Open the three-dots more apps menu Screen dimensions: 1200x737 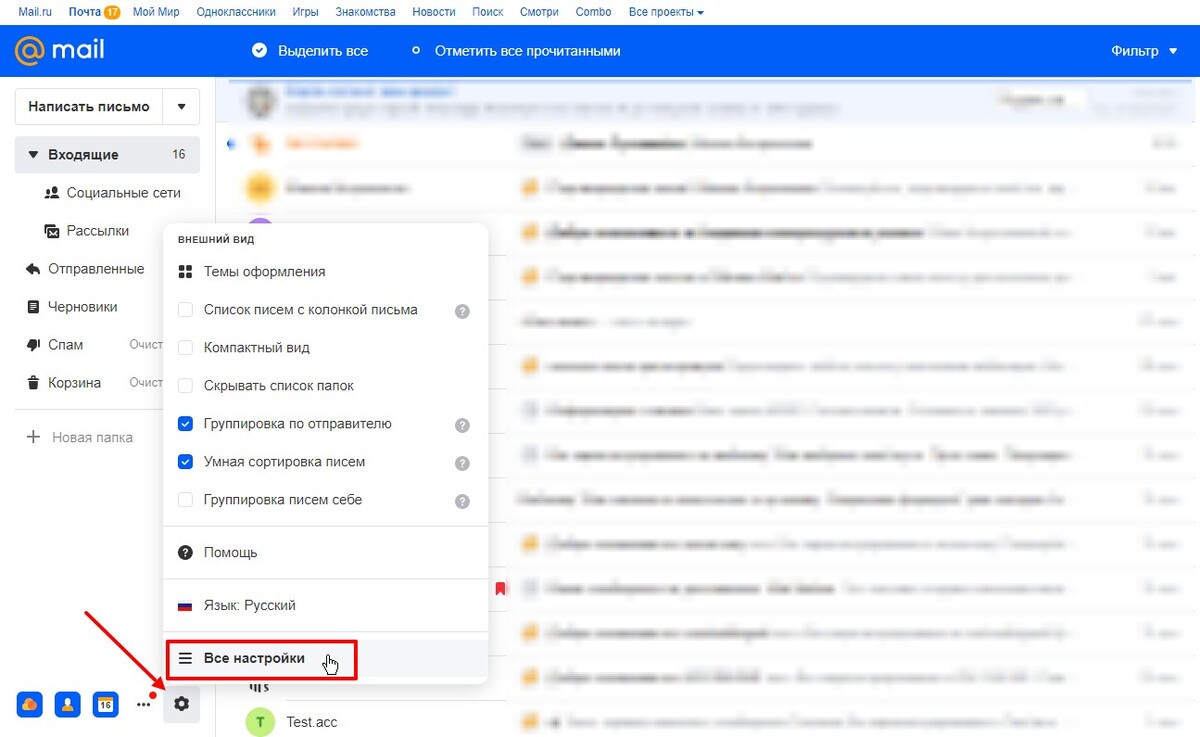144,704
